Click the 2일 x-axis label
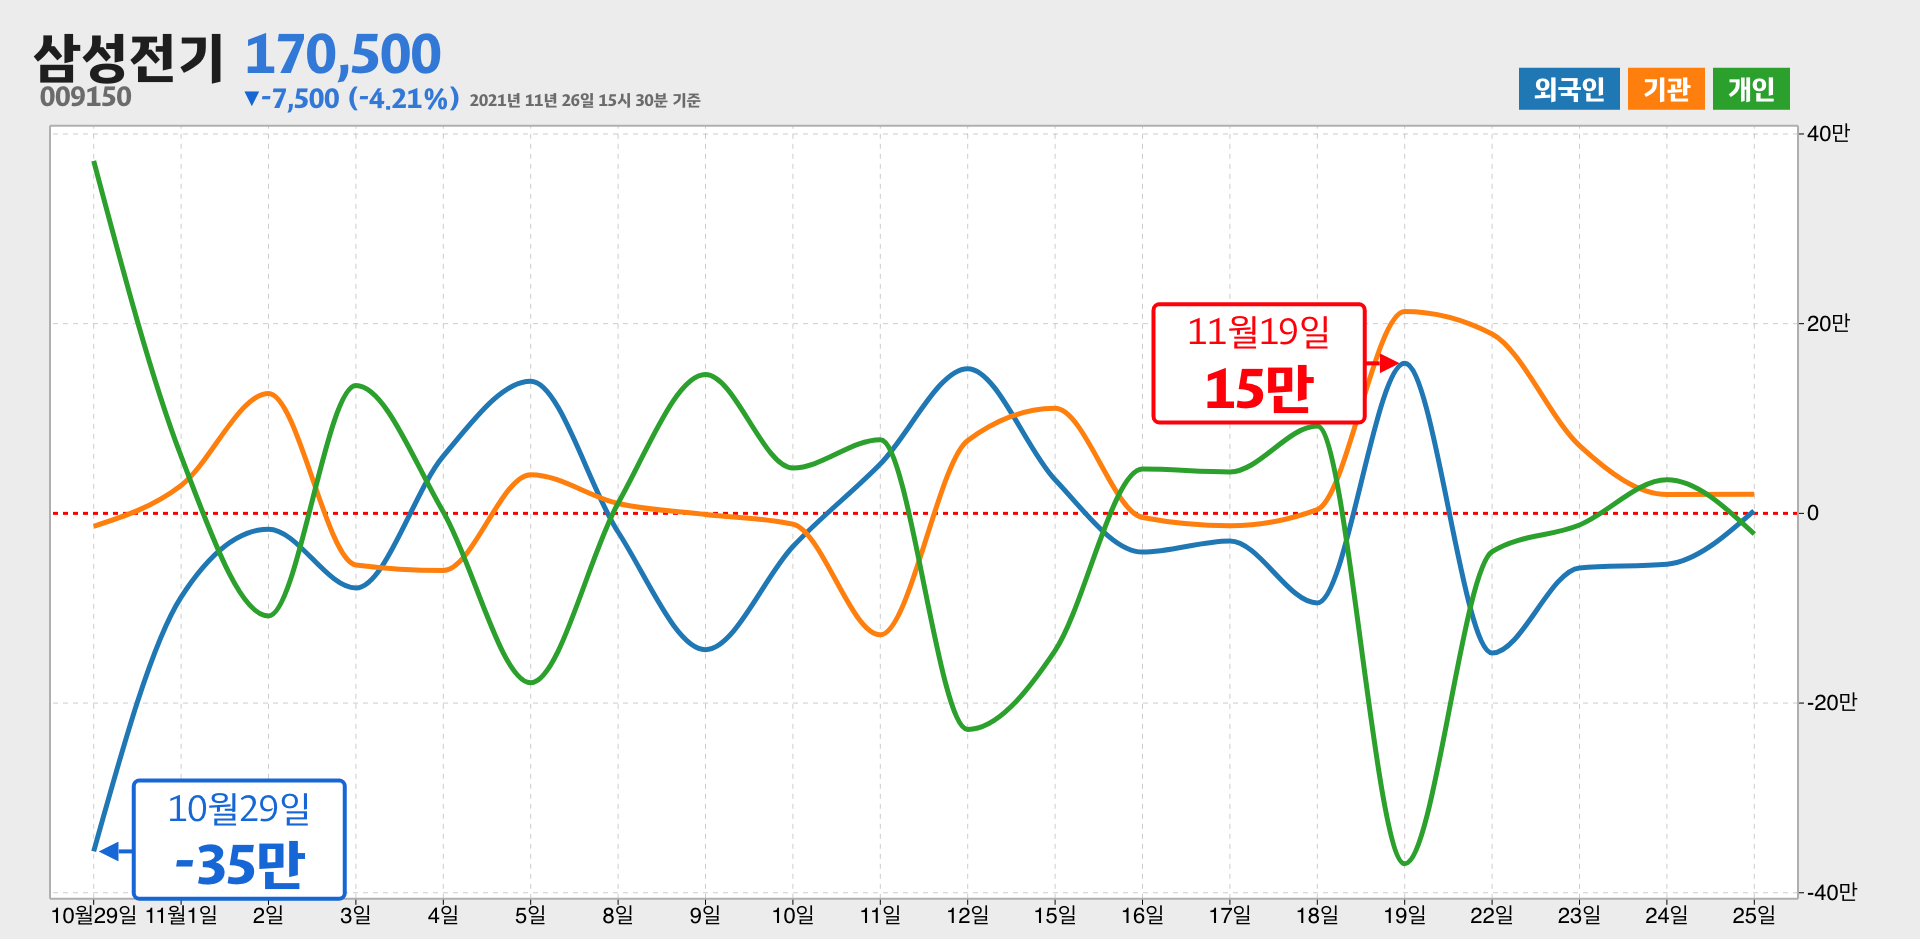Screen dimensions: 1920x939 click(268, 915)
